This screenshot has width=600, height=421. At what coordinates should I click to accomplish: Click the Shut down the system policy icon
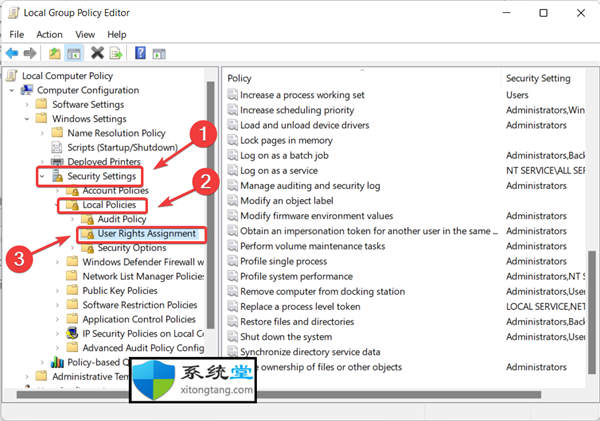(232, 336)
